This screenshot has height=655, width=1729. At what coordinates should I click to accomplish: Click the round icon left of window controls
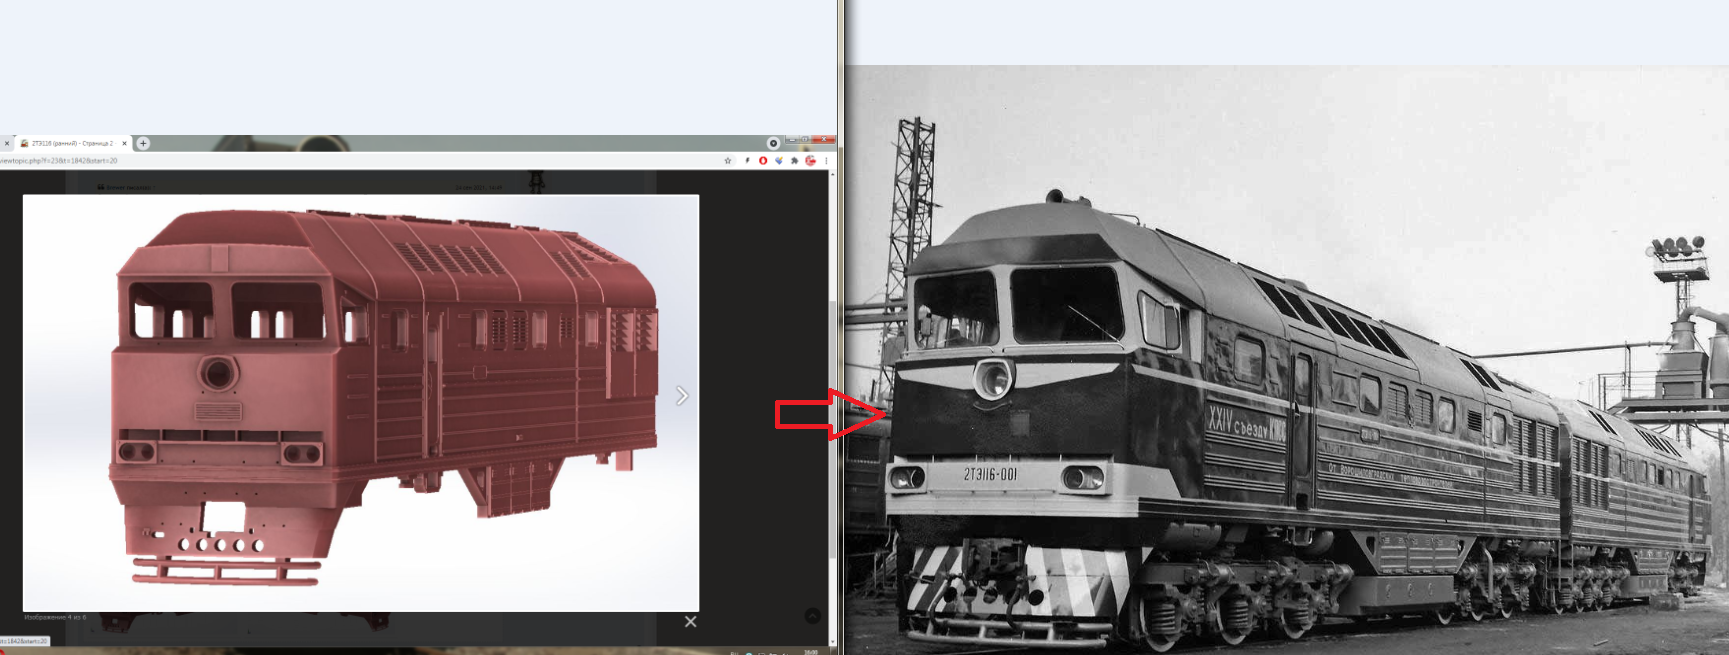pos(773,143)
